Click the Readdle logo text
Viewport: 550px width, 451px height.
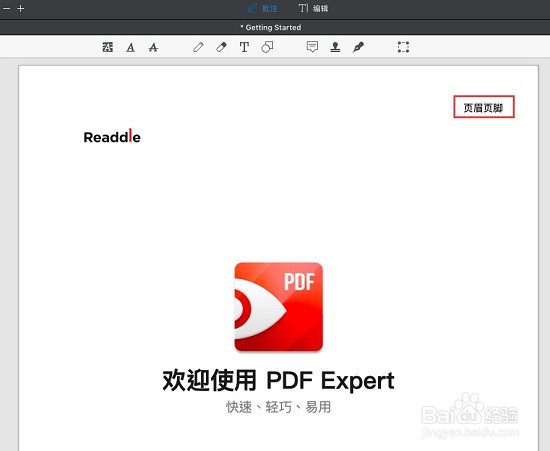coord(112,136)
